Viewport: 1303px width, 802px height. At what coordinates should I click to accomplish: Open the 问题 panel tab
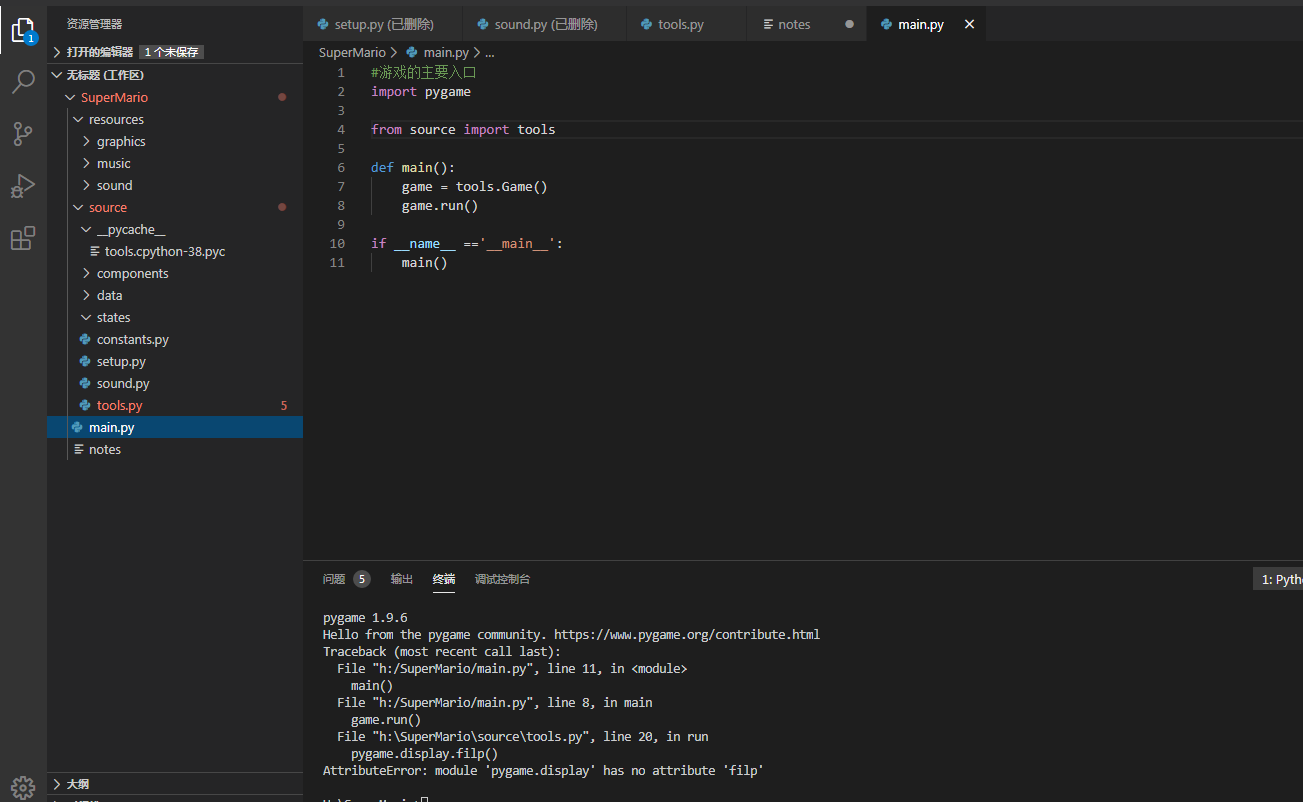(334, 579)
